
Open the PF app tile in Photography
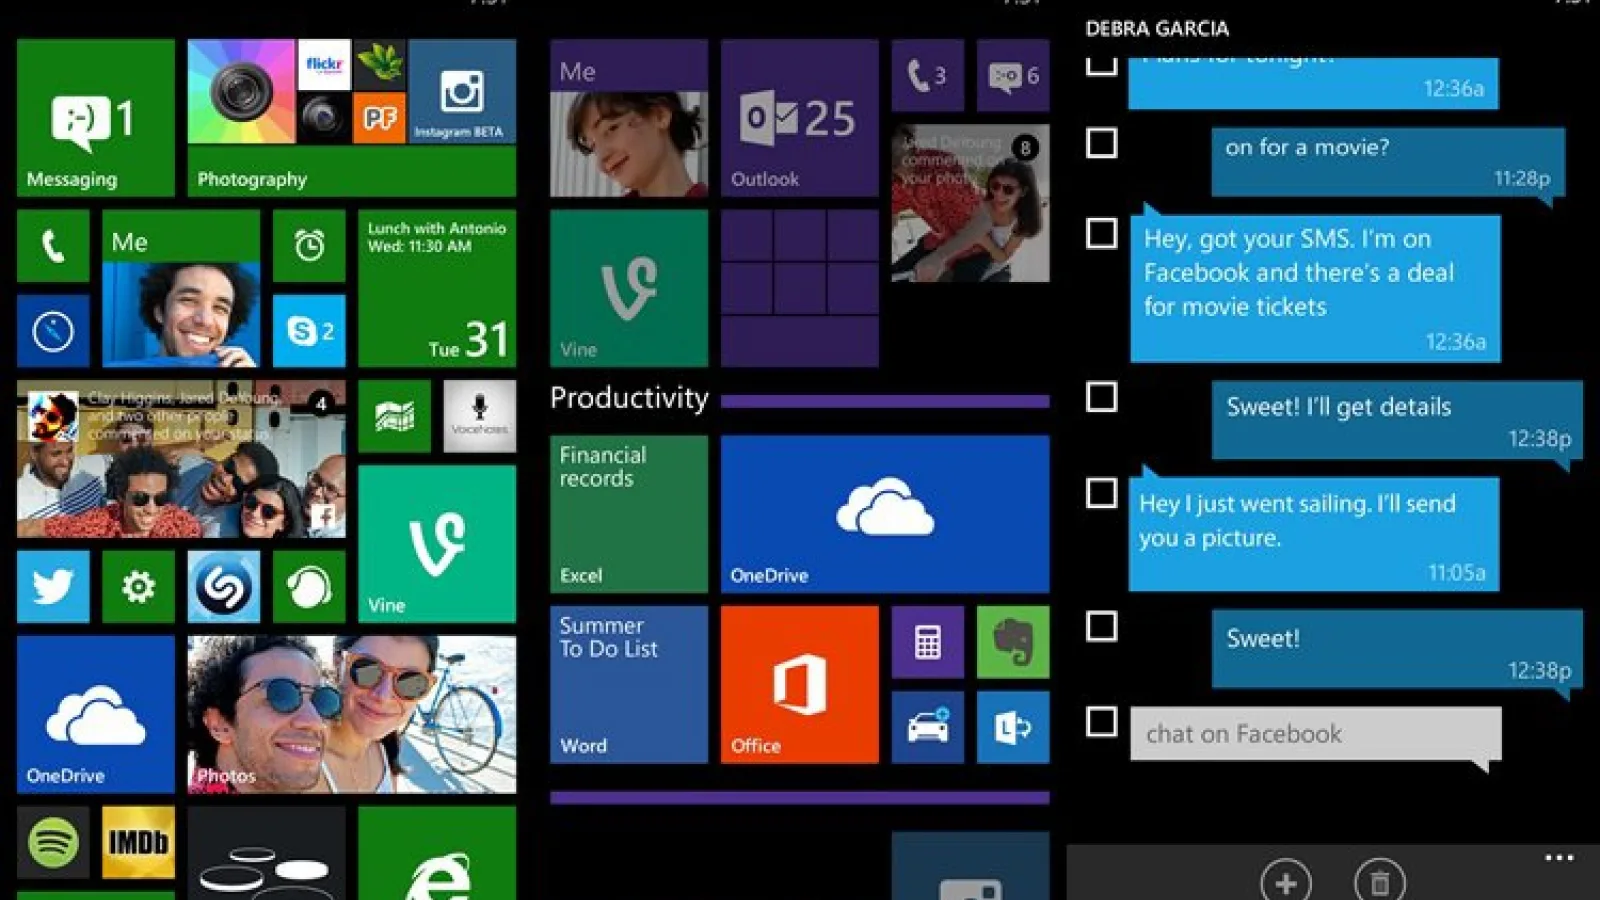[380, 119]
